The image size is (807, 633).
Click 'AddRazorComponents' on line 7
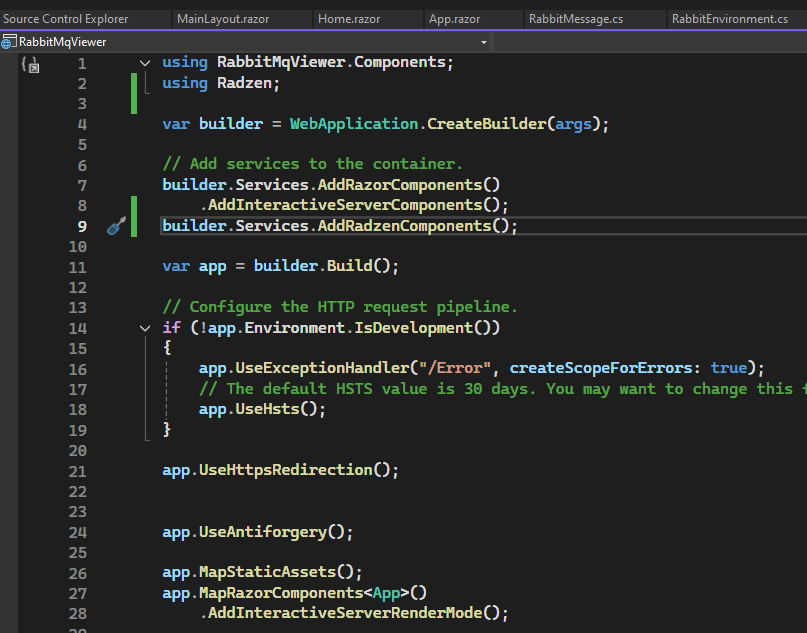399,185
